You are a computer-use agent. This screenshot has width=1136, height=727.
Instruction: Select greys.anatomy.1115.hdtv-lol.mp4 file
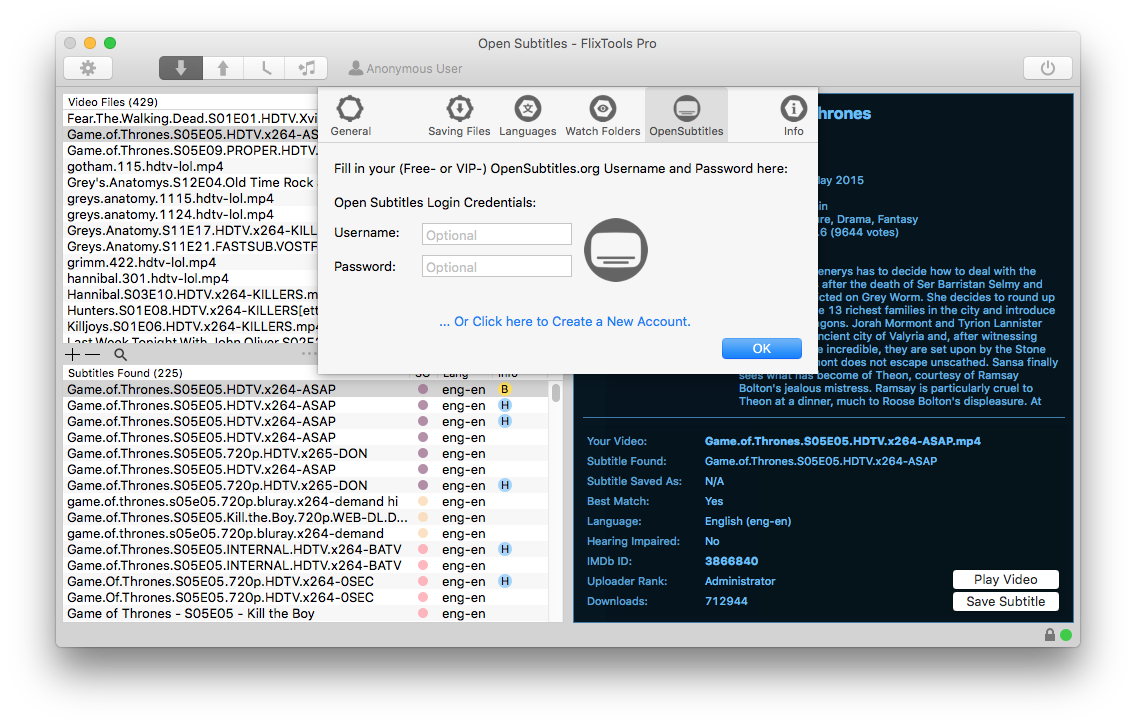pos(191,198)
